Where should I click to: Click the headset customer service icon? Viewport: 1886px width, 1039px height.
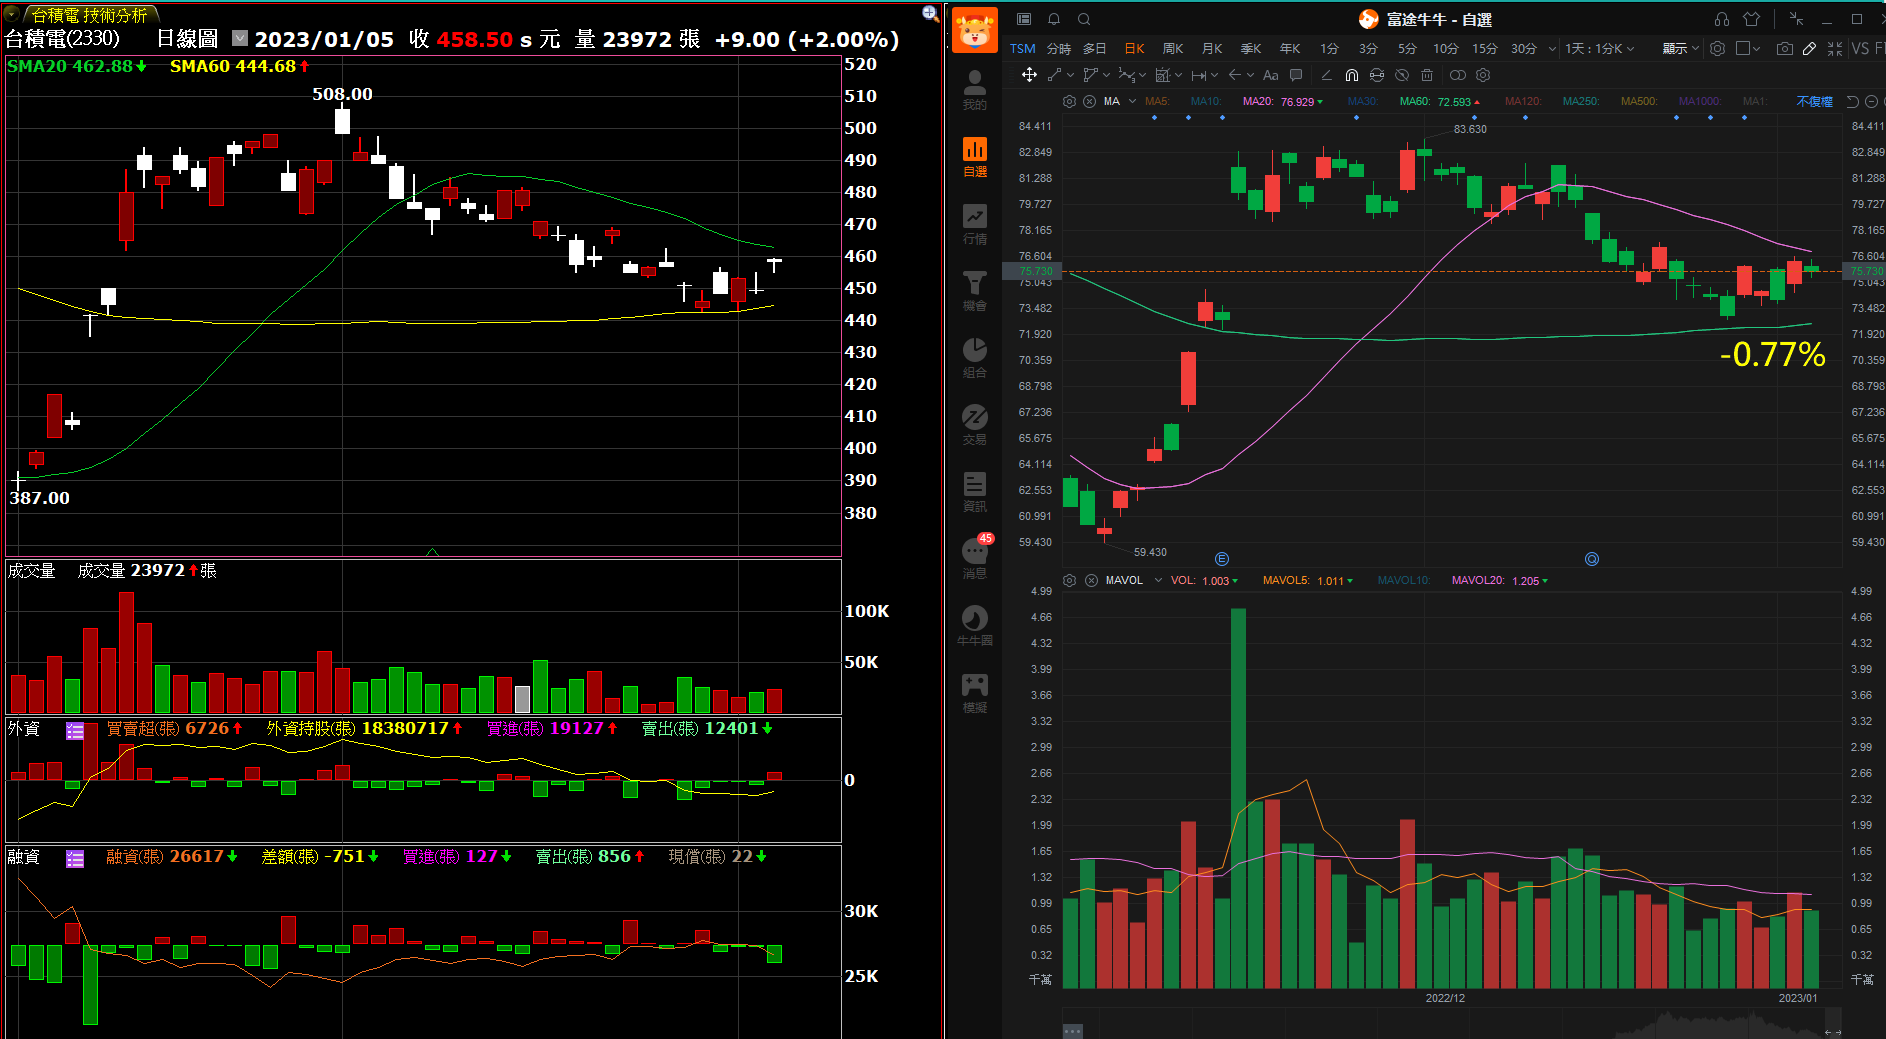pyautogui.click(x=1722, y=19)
